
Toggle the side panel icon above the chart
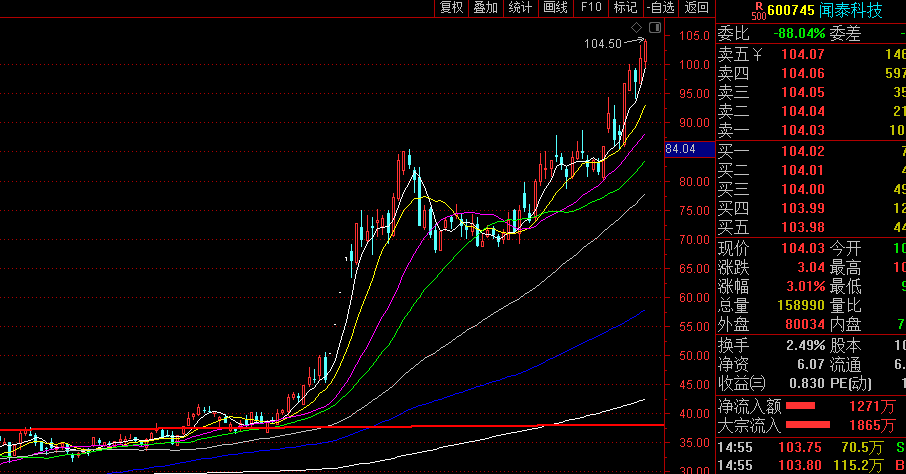click(655, 27)
